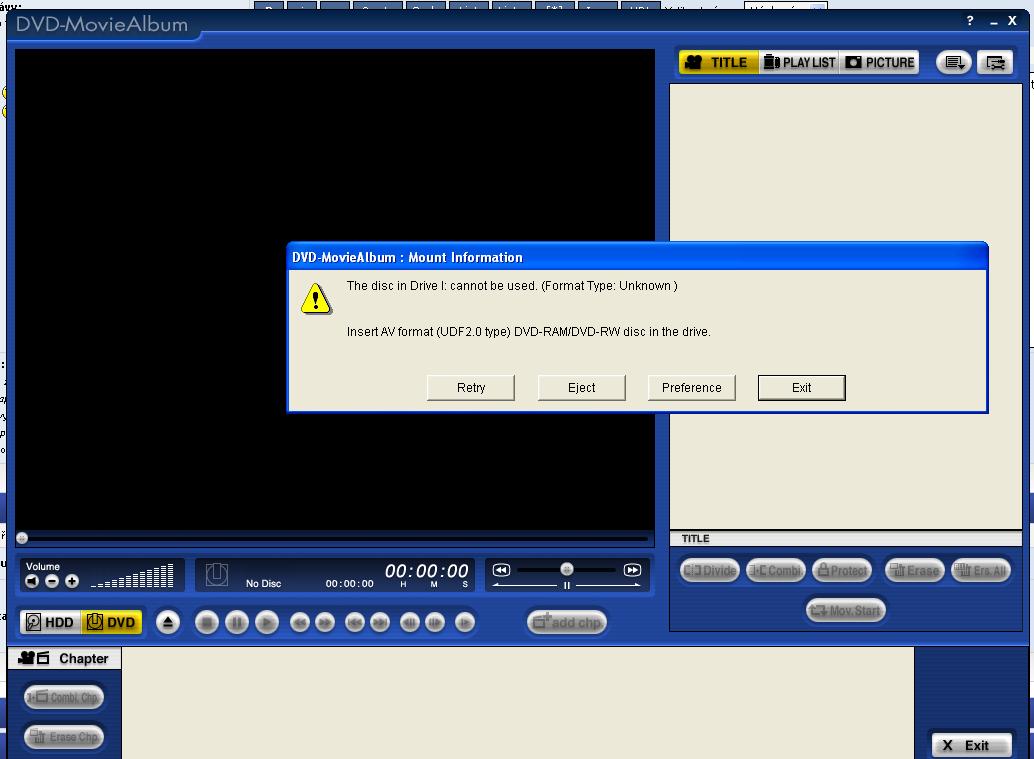Increase volume with the plus icon

72,581
